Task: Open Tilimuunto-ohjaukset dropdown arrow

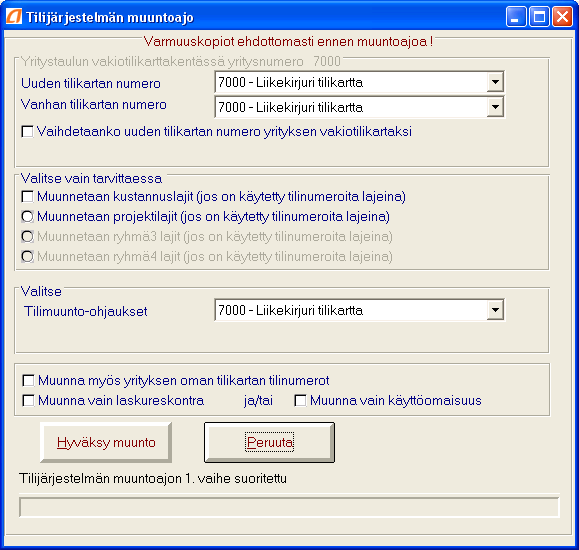Action: (495, 310)
